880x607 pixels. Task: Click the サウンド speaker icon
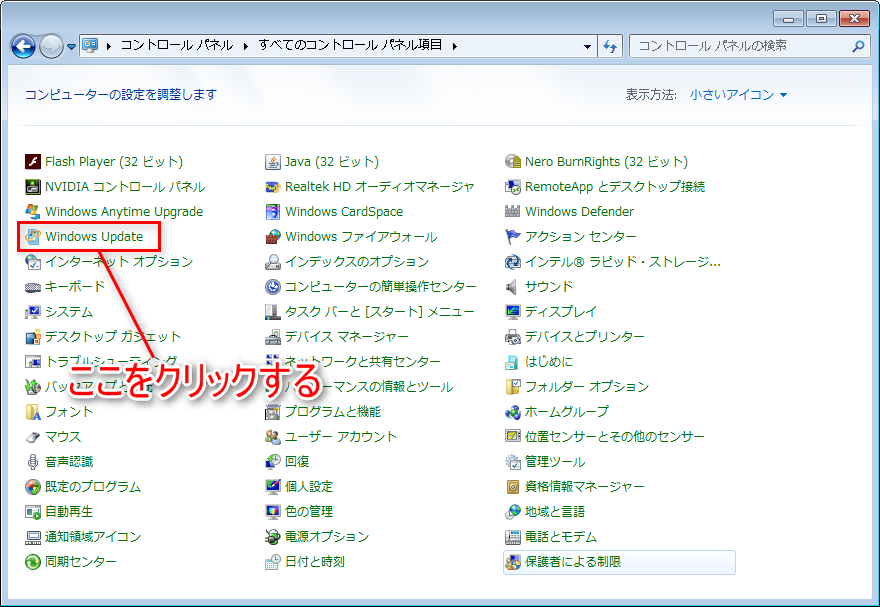(x=511, y=287)
